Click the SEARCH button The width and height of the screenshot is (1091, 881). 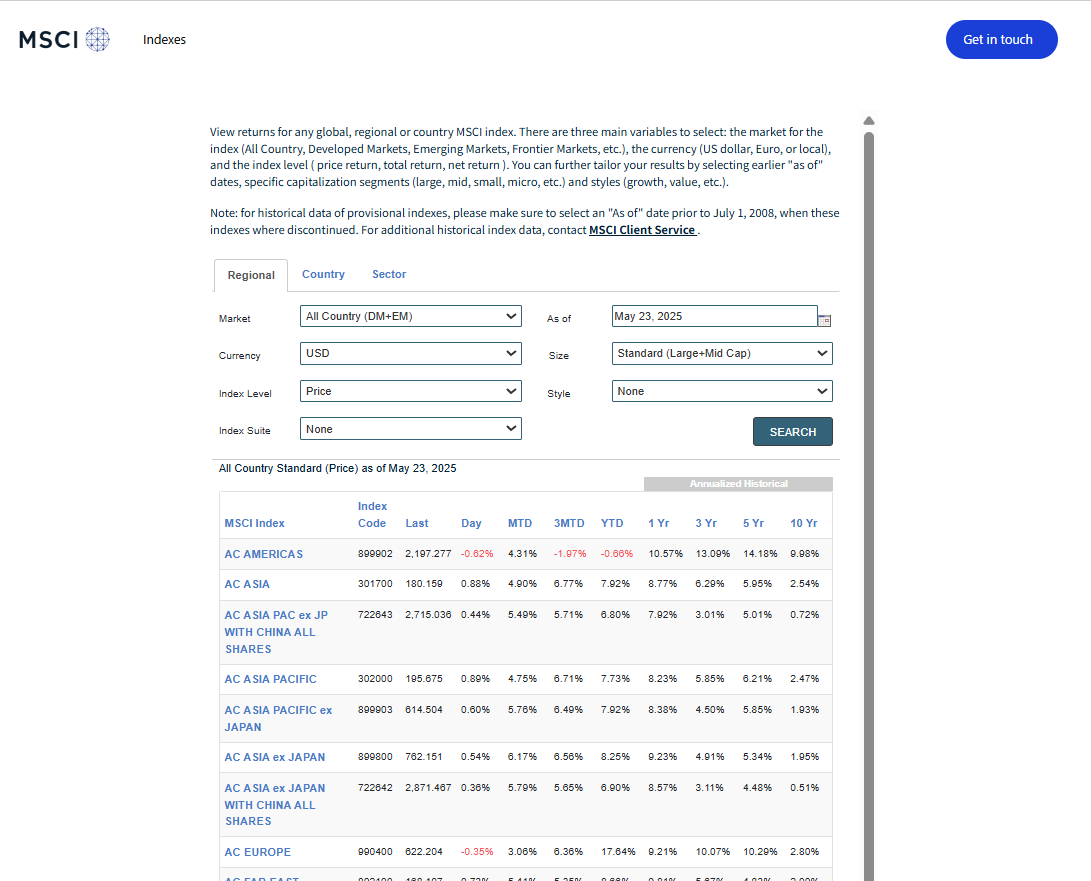click(793, 431)
